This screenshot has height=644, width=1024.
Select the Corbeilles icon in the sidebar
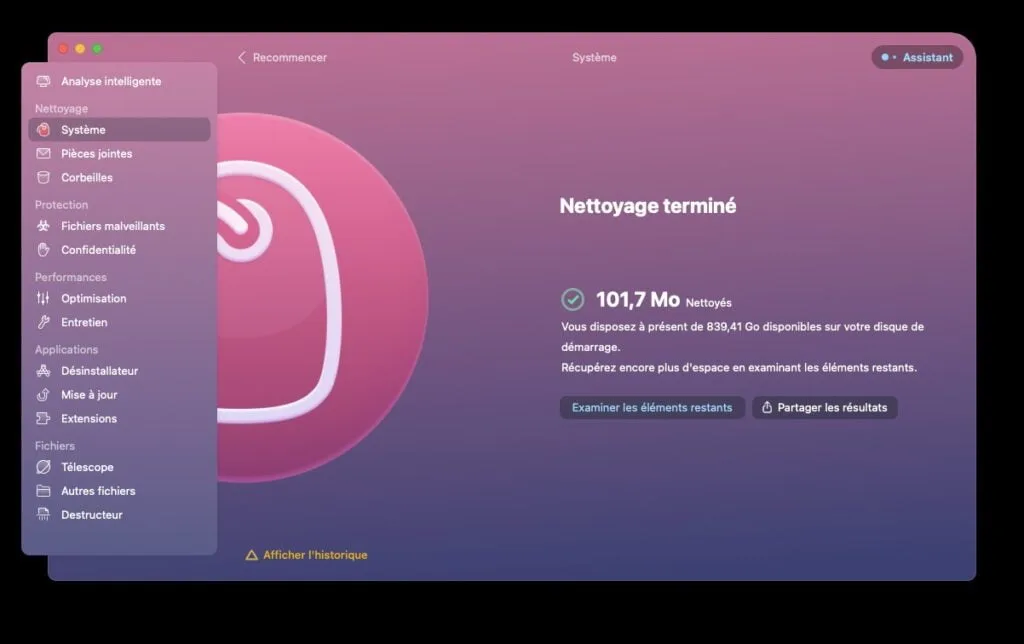[44, 177]
